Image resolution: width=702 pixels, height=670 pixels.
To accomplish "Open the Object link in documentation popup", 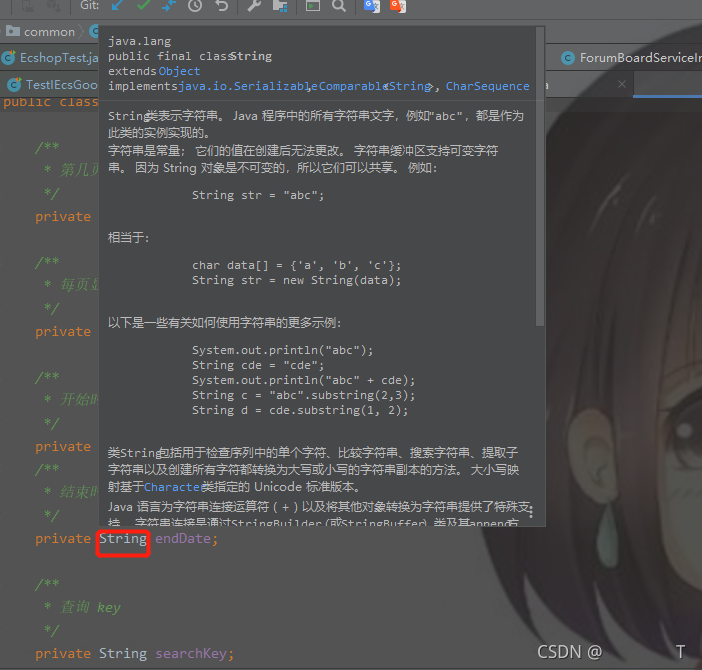I will pos(179,71).
